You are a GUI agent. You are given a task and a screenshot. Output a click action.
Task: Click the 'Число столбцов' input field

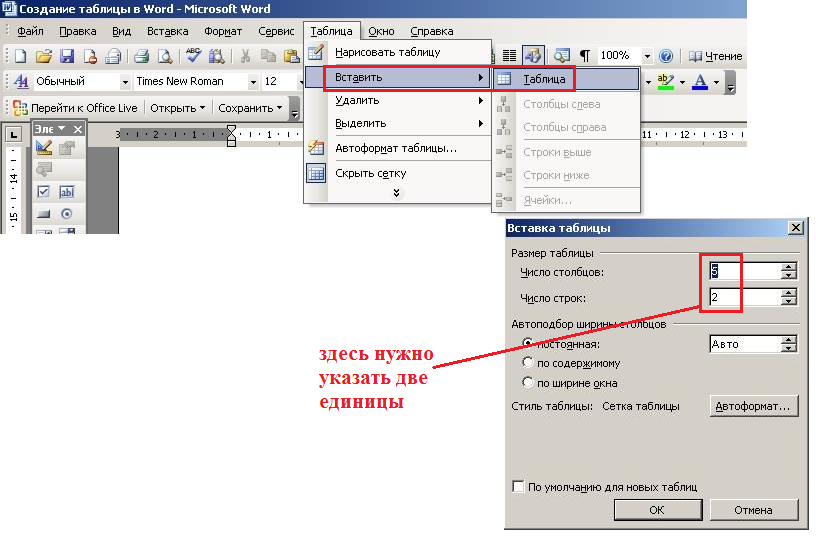point(744,271)
